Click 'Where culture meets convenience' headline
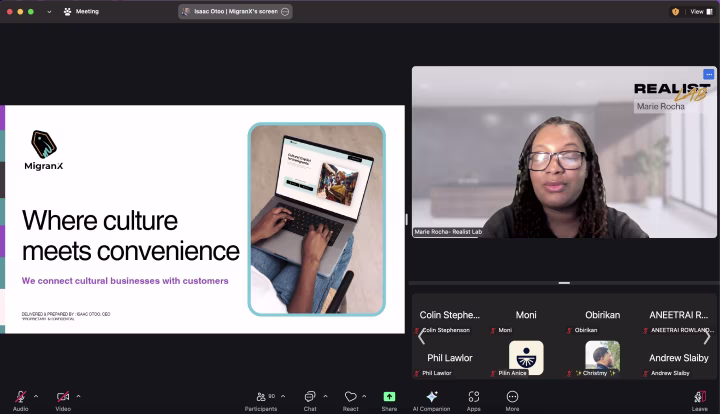Screen dimensions: 720x414 131,236
